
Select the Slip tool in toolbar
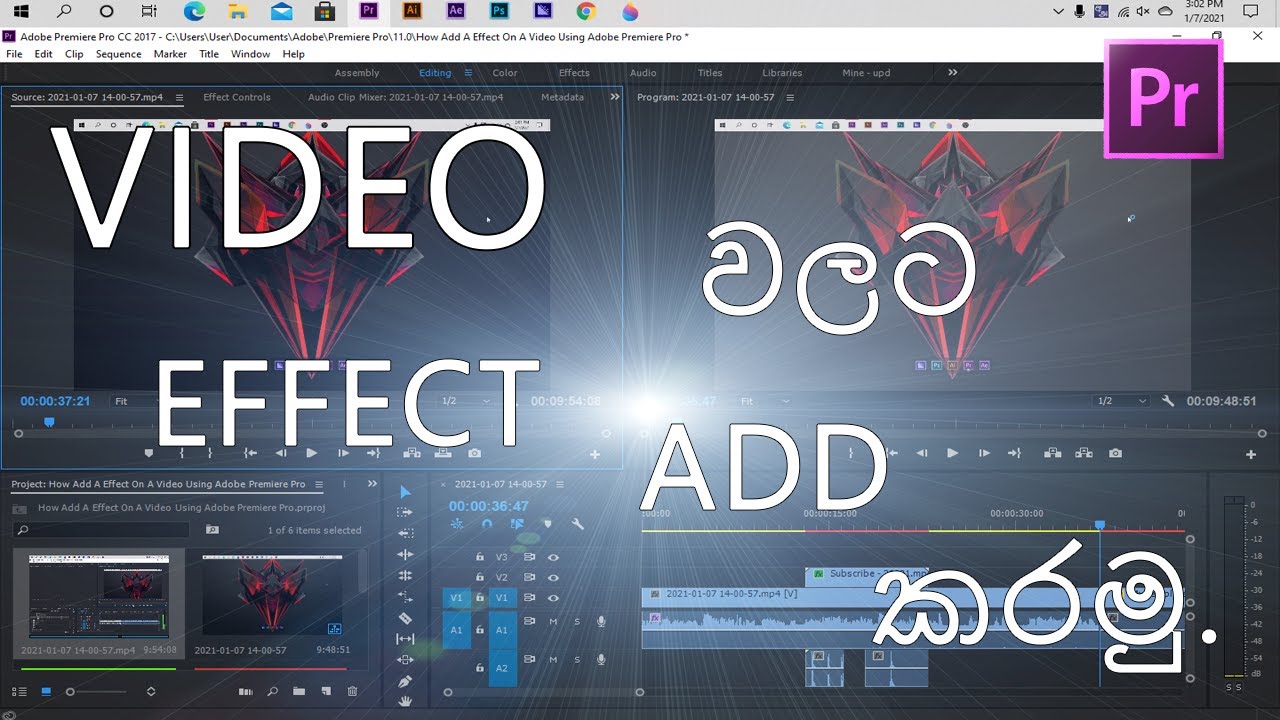tap(405, 638)
